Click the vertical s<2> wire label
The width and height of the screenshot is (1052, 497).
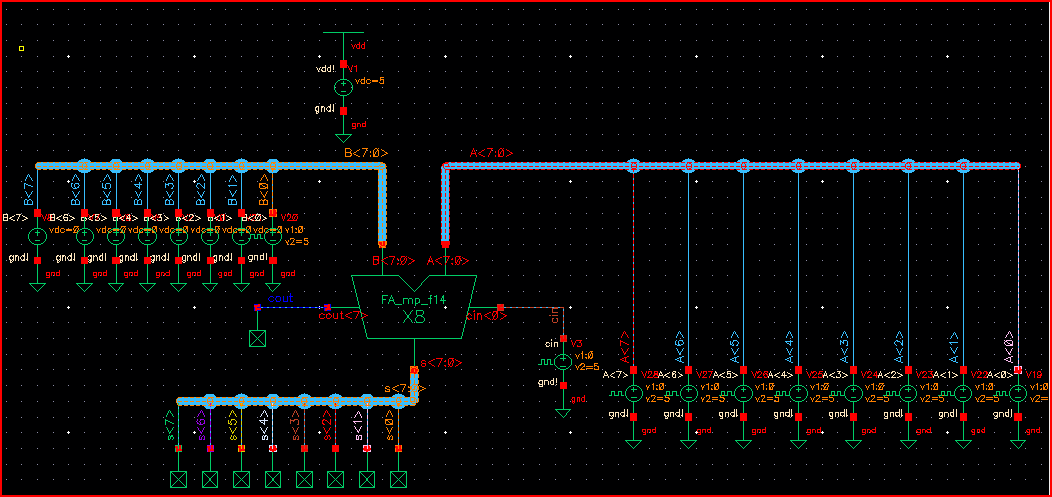[327, 425]
